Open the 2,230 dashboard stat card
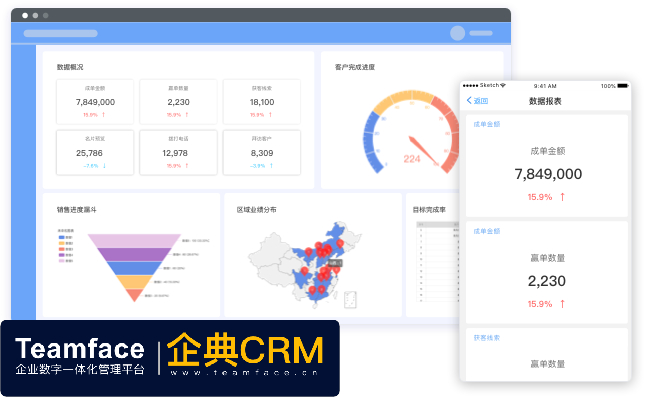Viewport: 645px width, 397px height. coord(179,102)
